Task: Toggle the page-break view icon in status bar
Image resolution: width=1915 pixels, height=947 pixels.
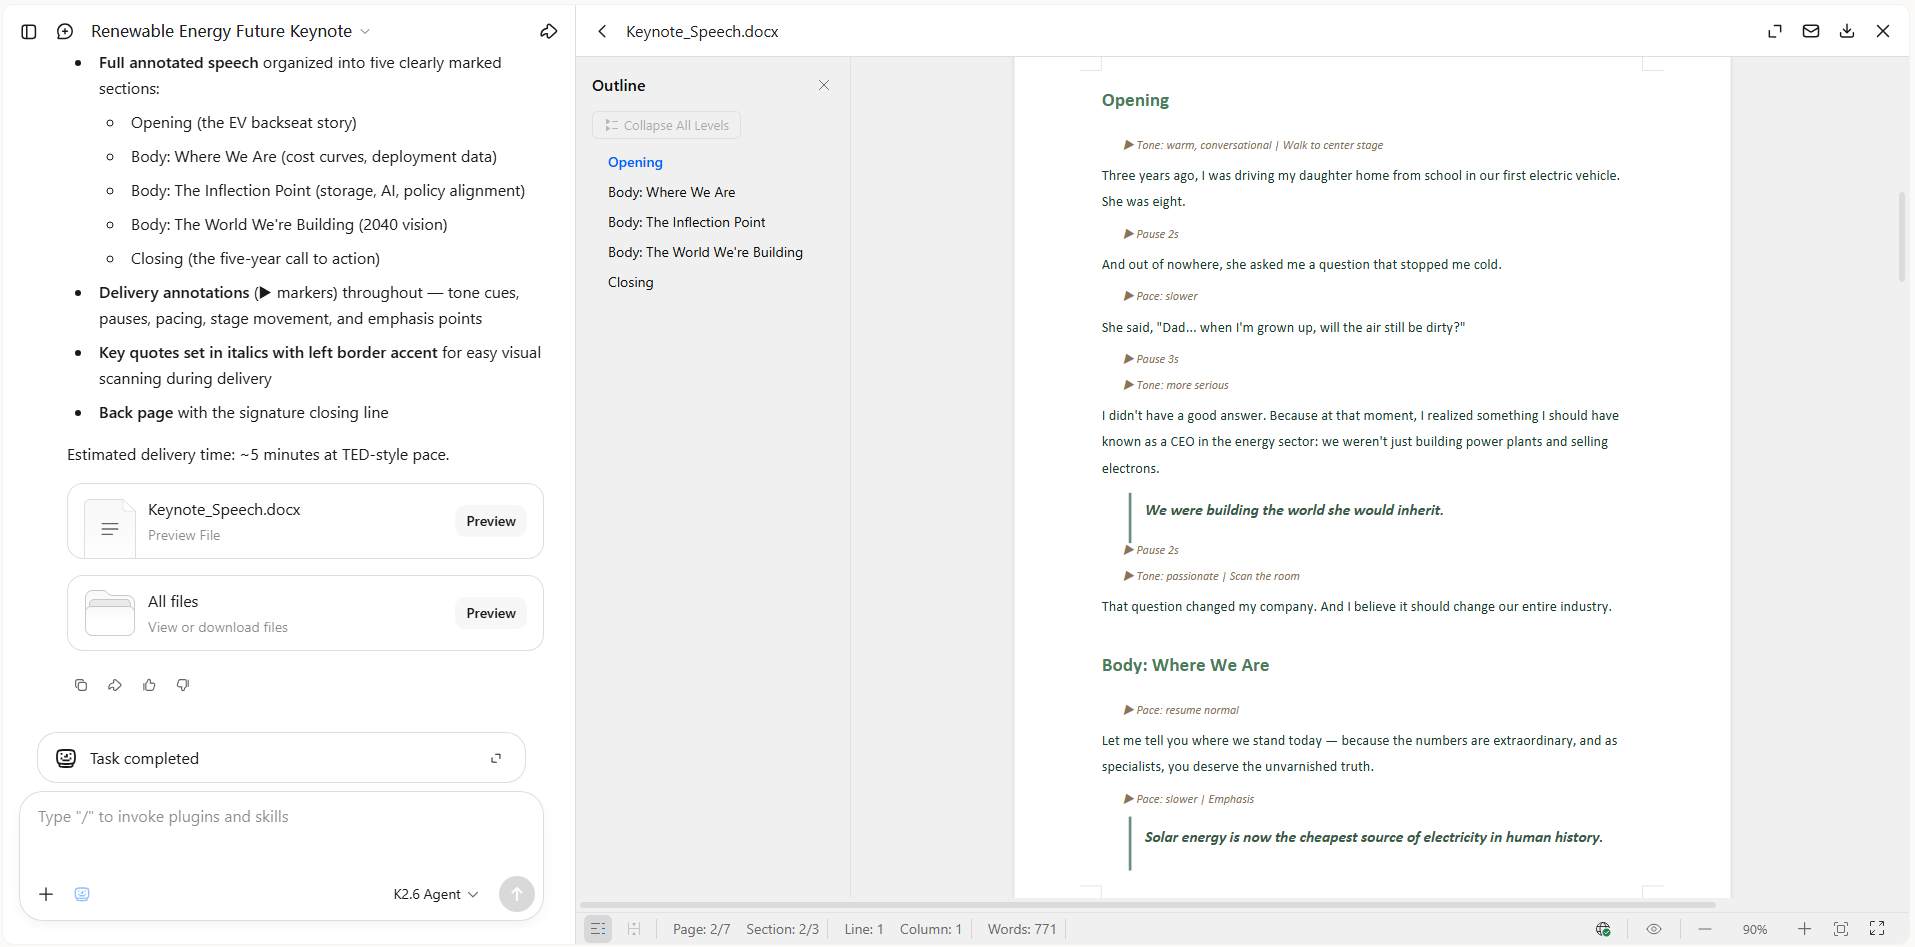Action: (634, 929)
